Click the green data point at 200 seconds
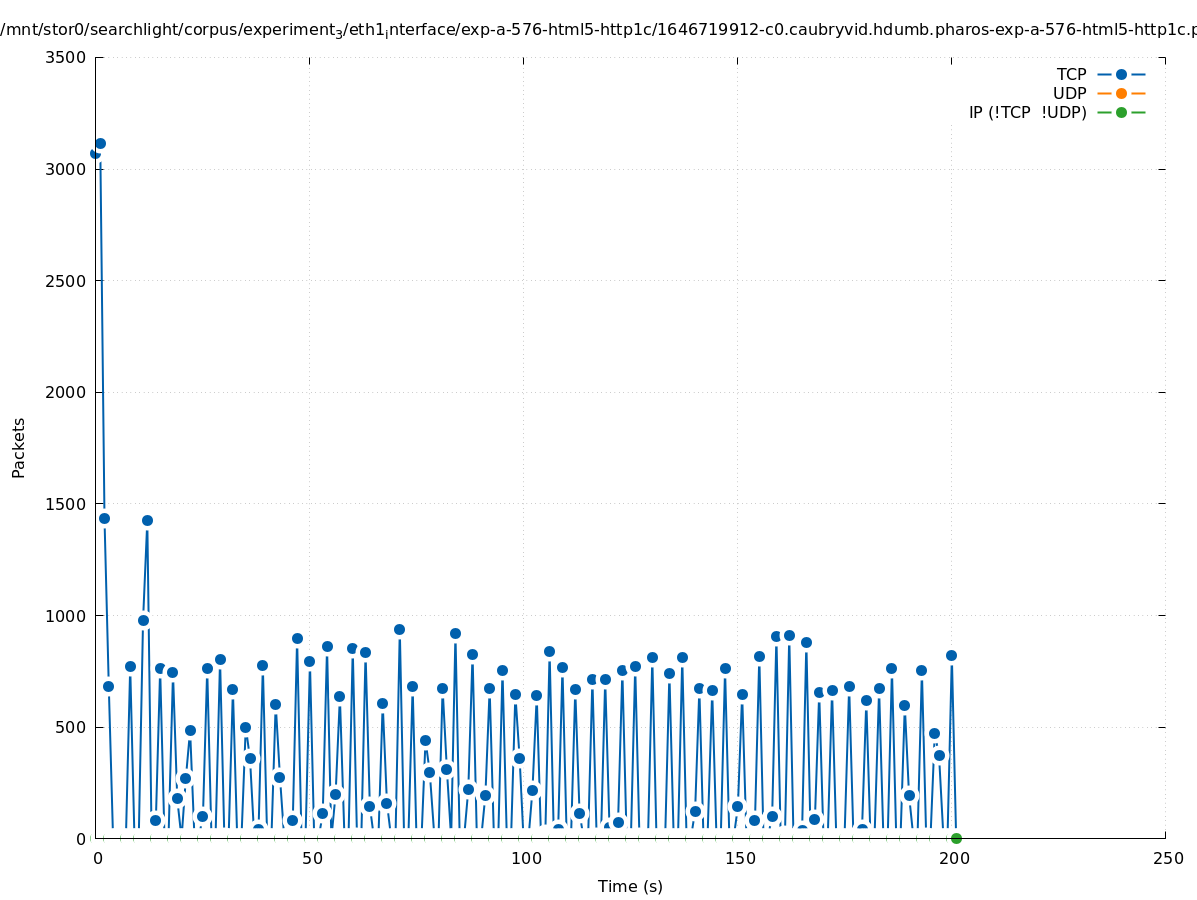 click(x=956, y=838)
